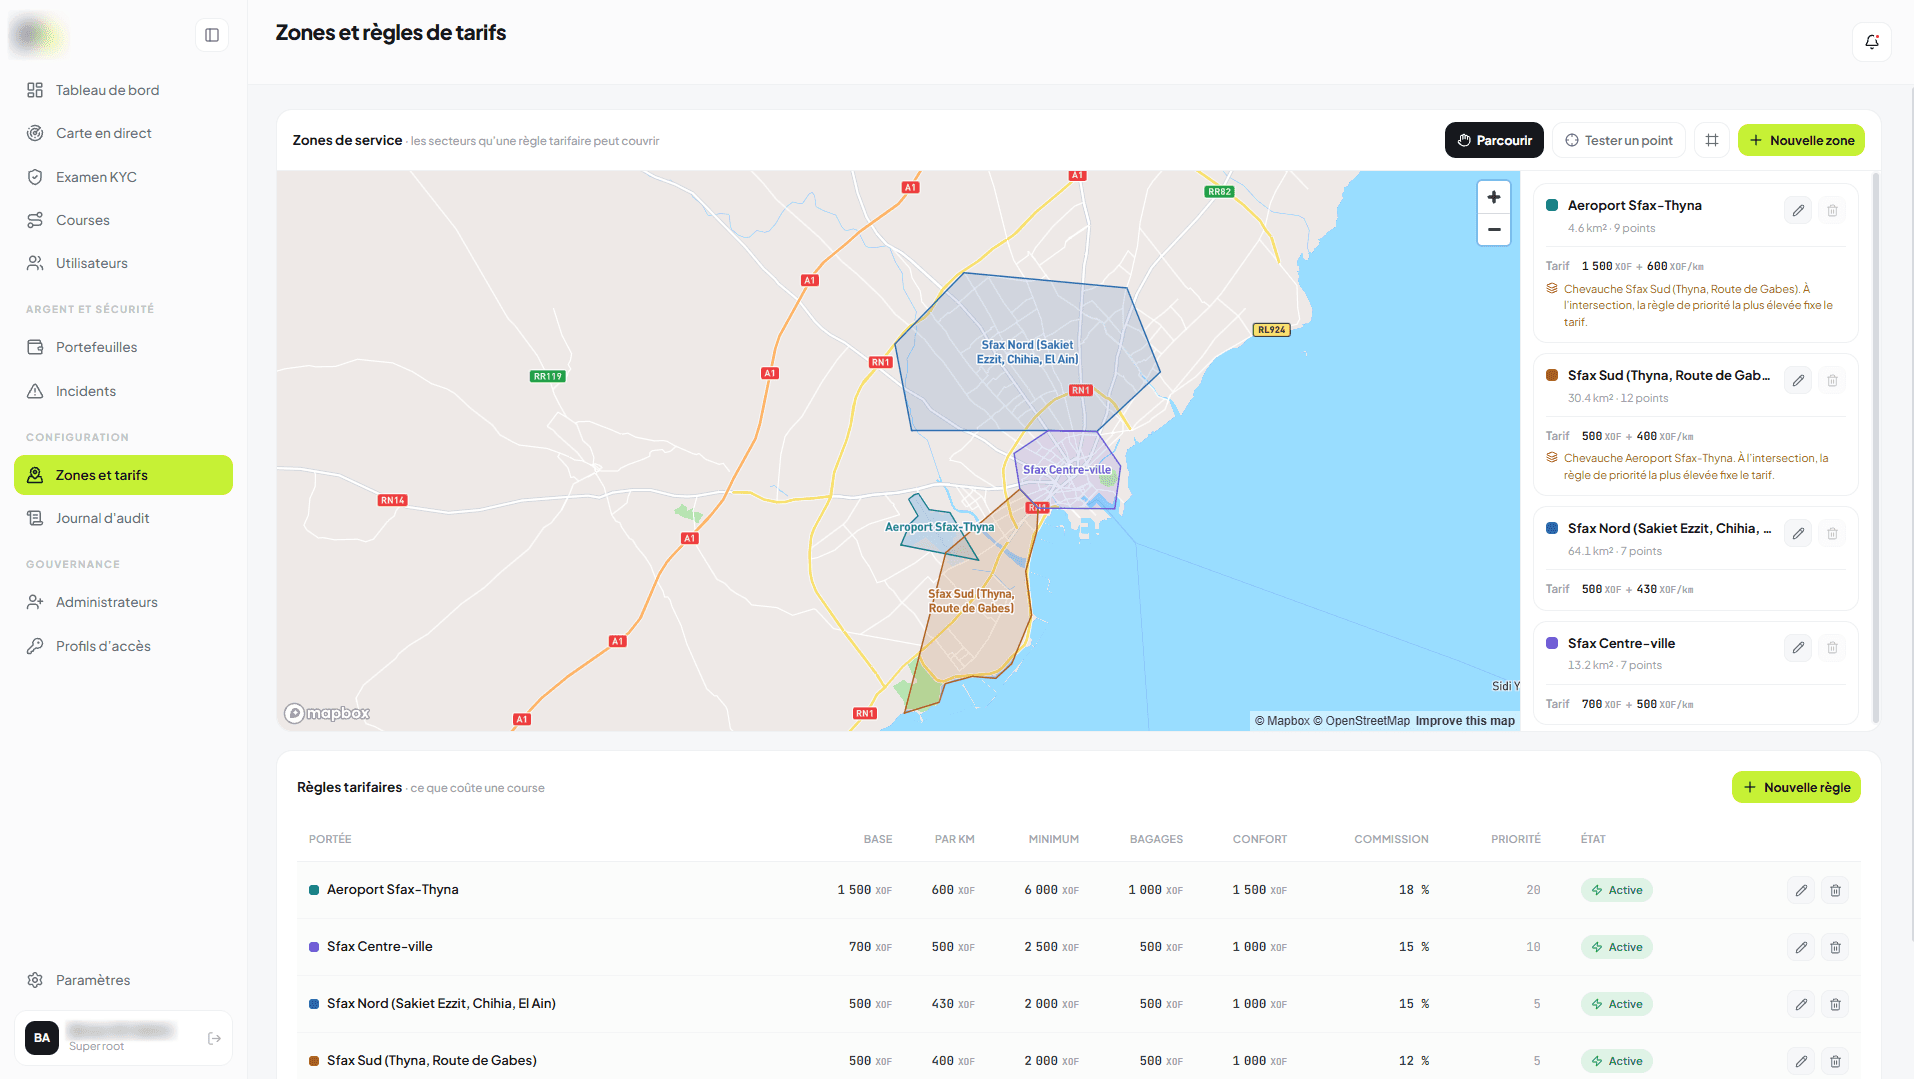Zoom in on the map
The width and height of the screenshot is (1914, 1079).
coord(1494,197)
